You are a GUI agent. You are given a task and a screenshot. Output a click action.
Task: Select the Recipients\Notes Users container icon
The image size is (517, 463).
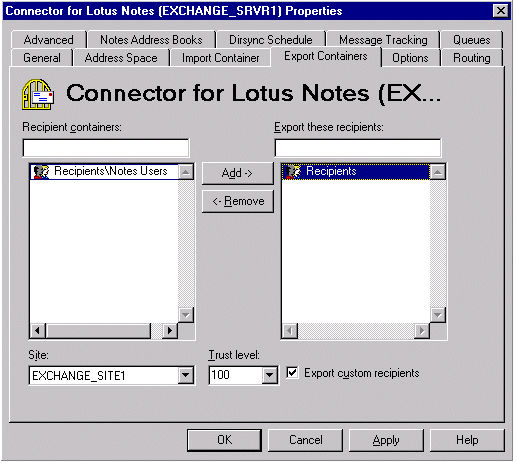click(x=41, y=171)
